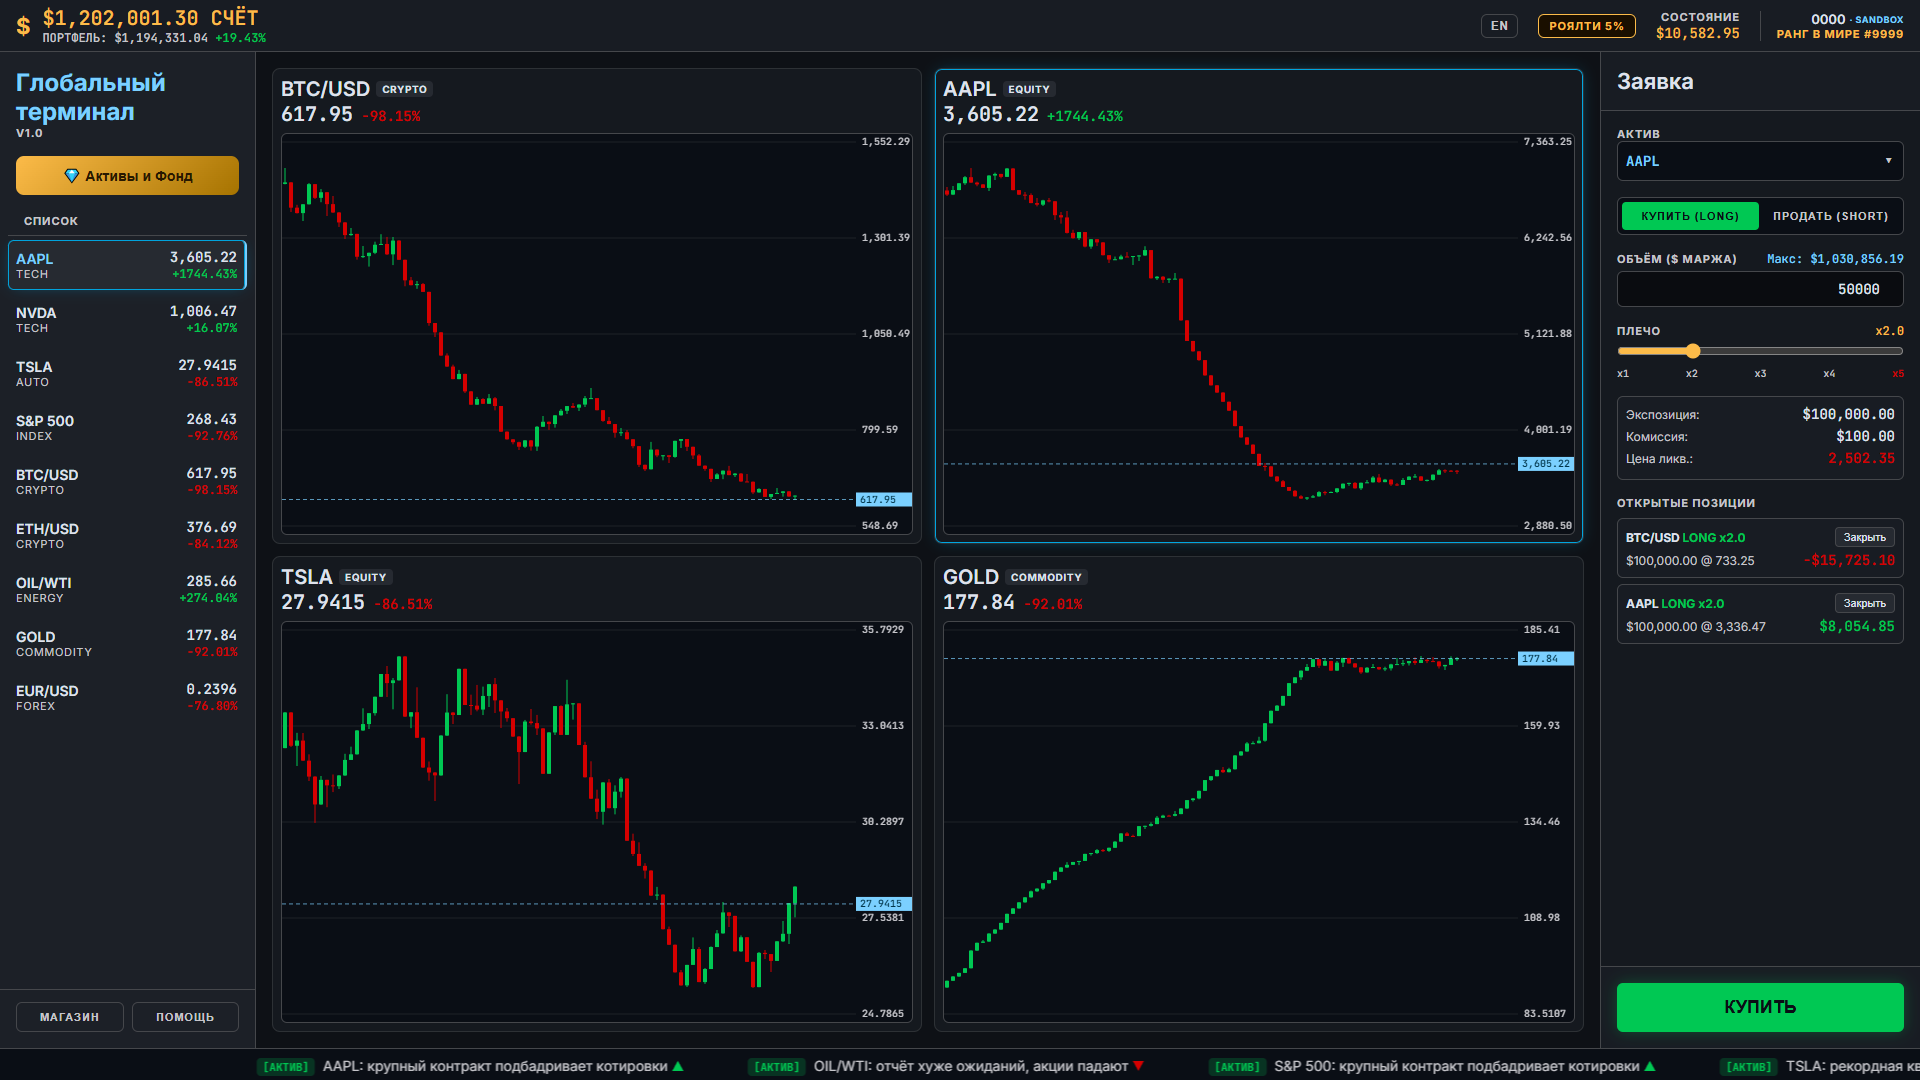The height and width of the screenshot is (1080, 1920).
Task: Click the volume input field showing 50000
Action: (x=1760, y=289)
